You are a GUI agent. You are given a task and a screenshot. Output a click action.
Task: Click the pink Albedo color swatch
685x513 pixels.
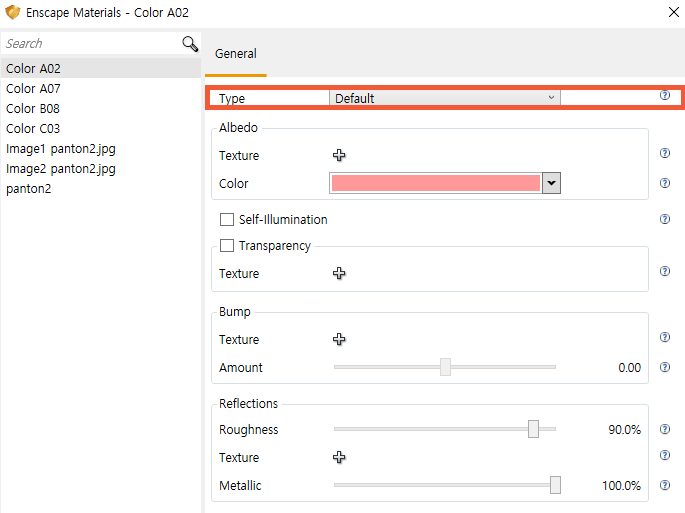(x=434, y=183)
